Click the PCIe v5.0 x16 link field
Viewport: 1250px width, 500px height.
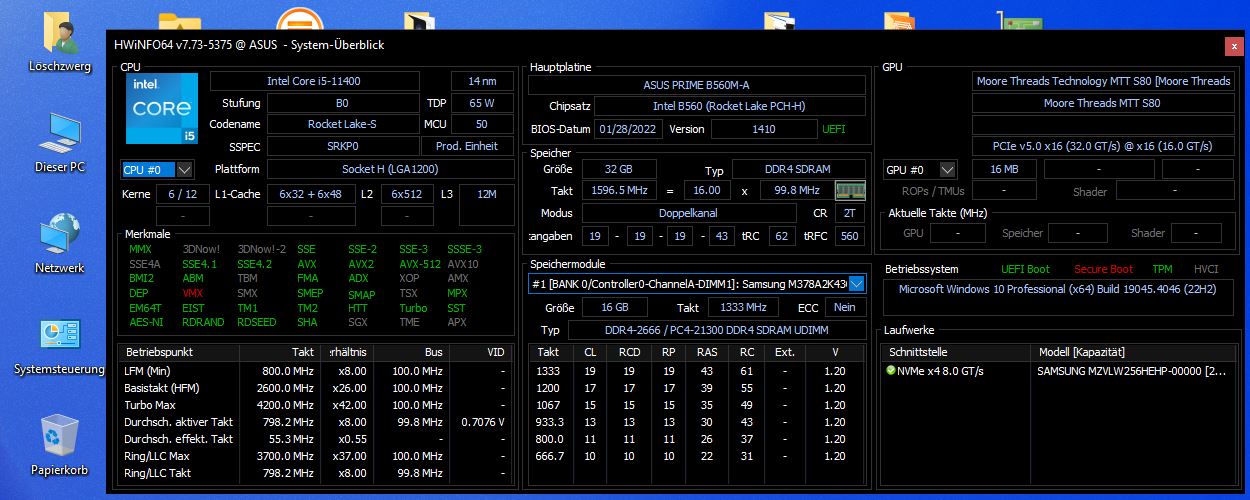click(1102, 147)
